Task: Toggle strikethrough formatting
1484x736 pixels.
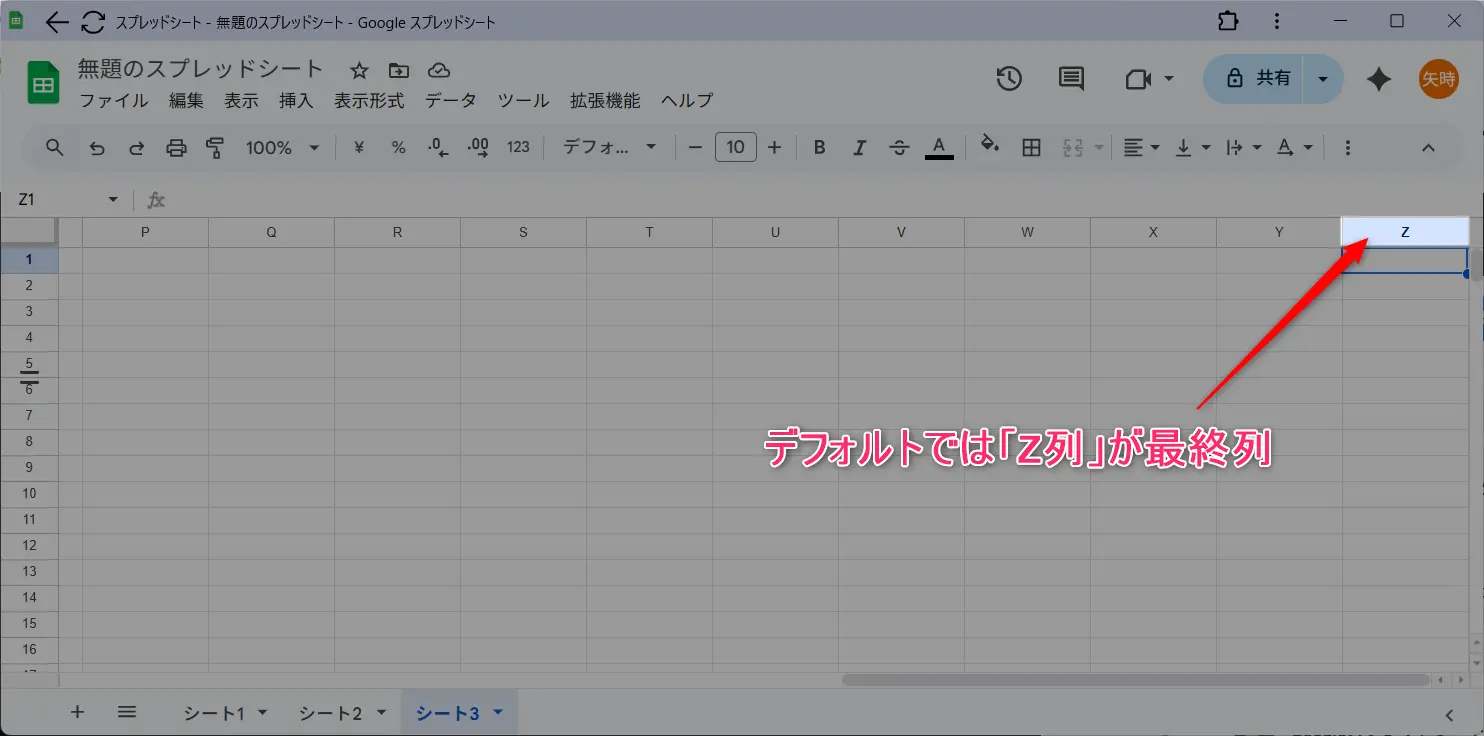Action: pos(899,148)
